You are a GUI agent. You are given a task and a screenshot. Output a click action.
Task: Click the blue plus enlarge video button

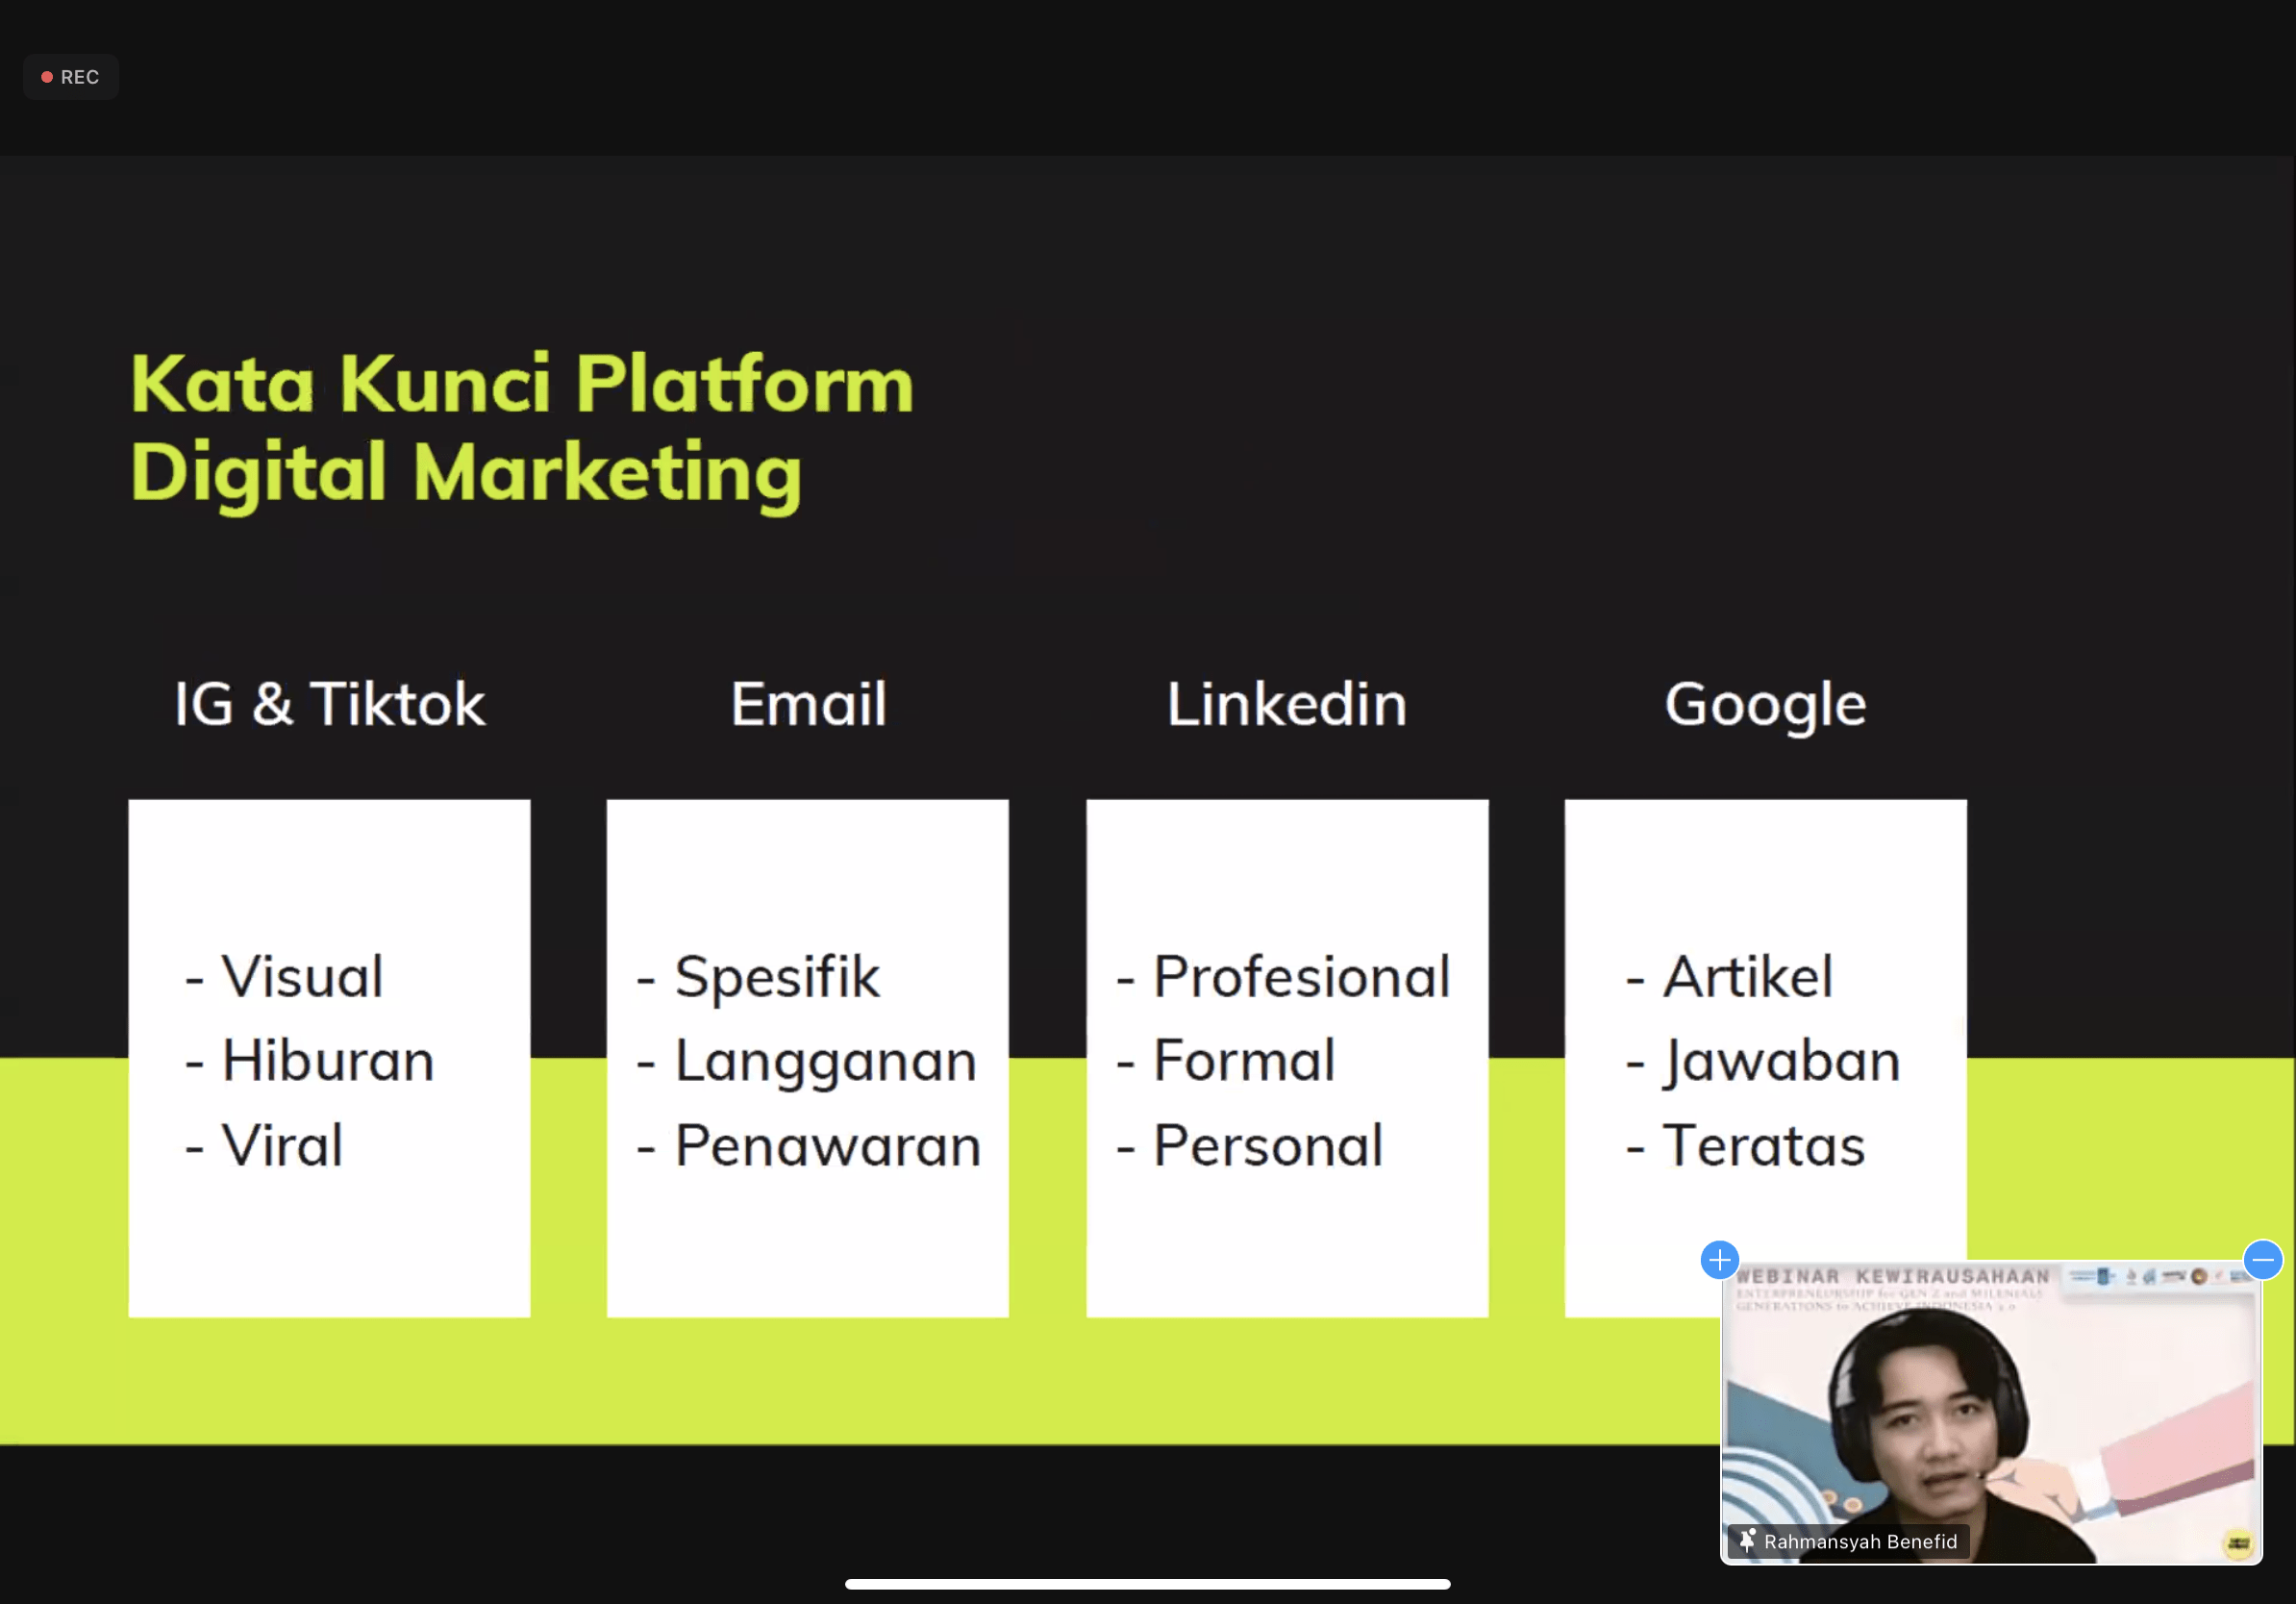click(1719, 1260)
